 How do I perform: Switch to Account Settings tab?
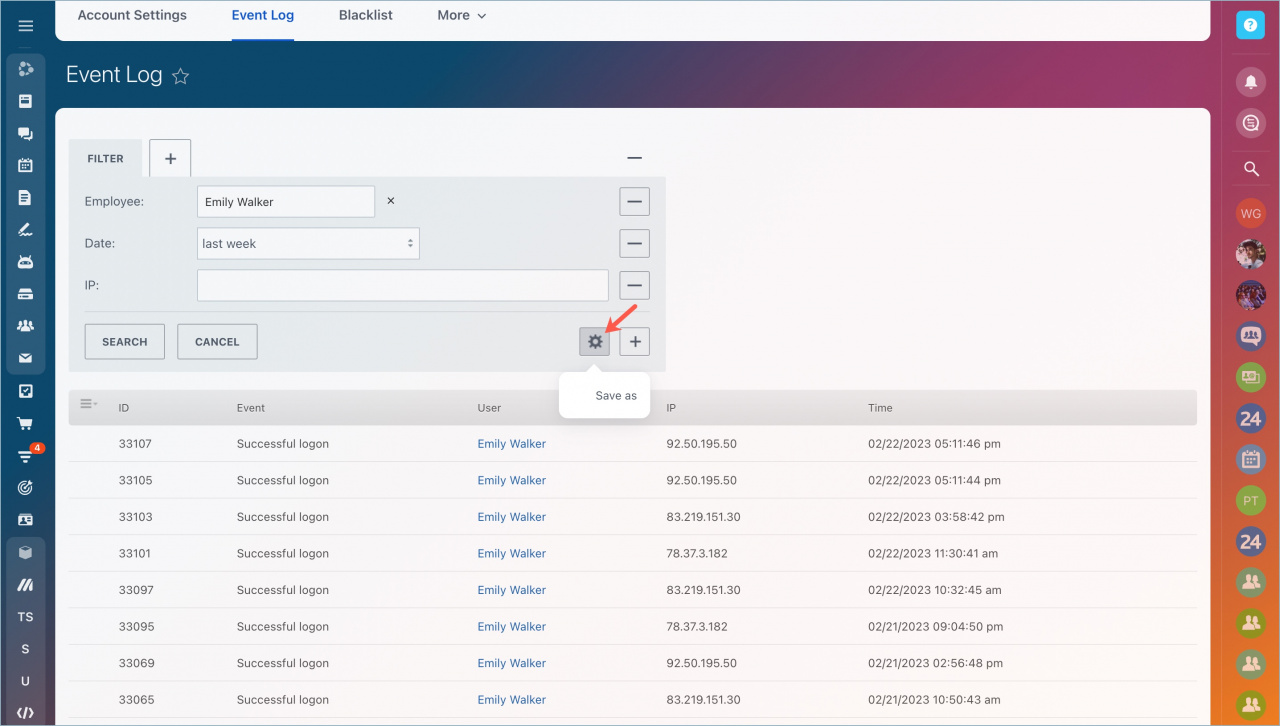point(132,16)
